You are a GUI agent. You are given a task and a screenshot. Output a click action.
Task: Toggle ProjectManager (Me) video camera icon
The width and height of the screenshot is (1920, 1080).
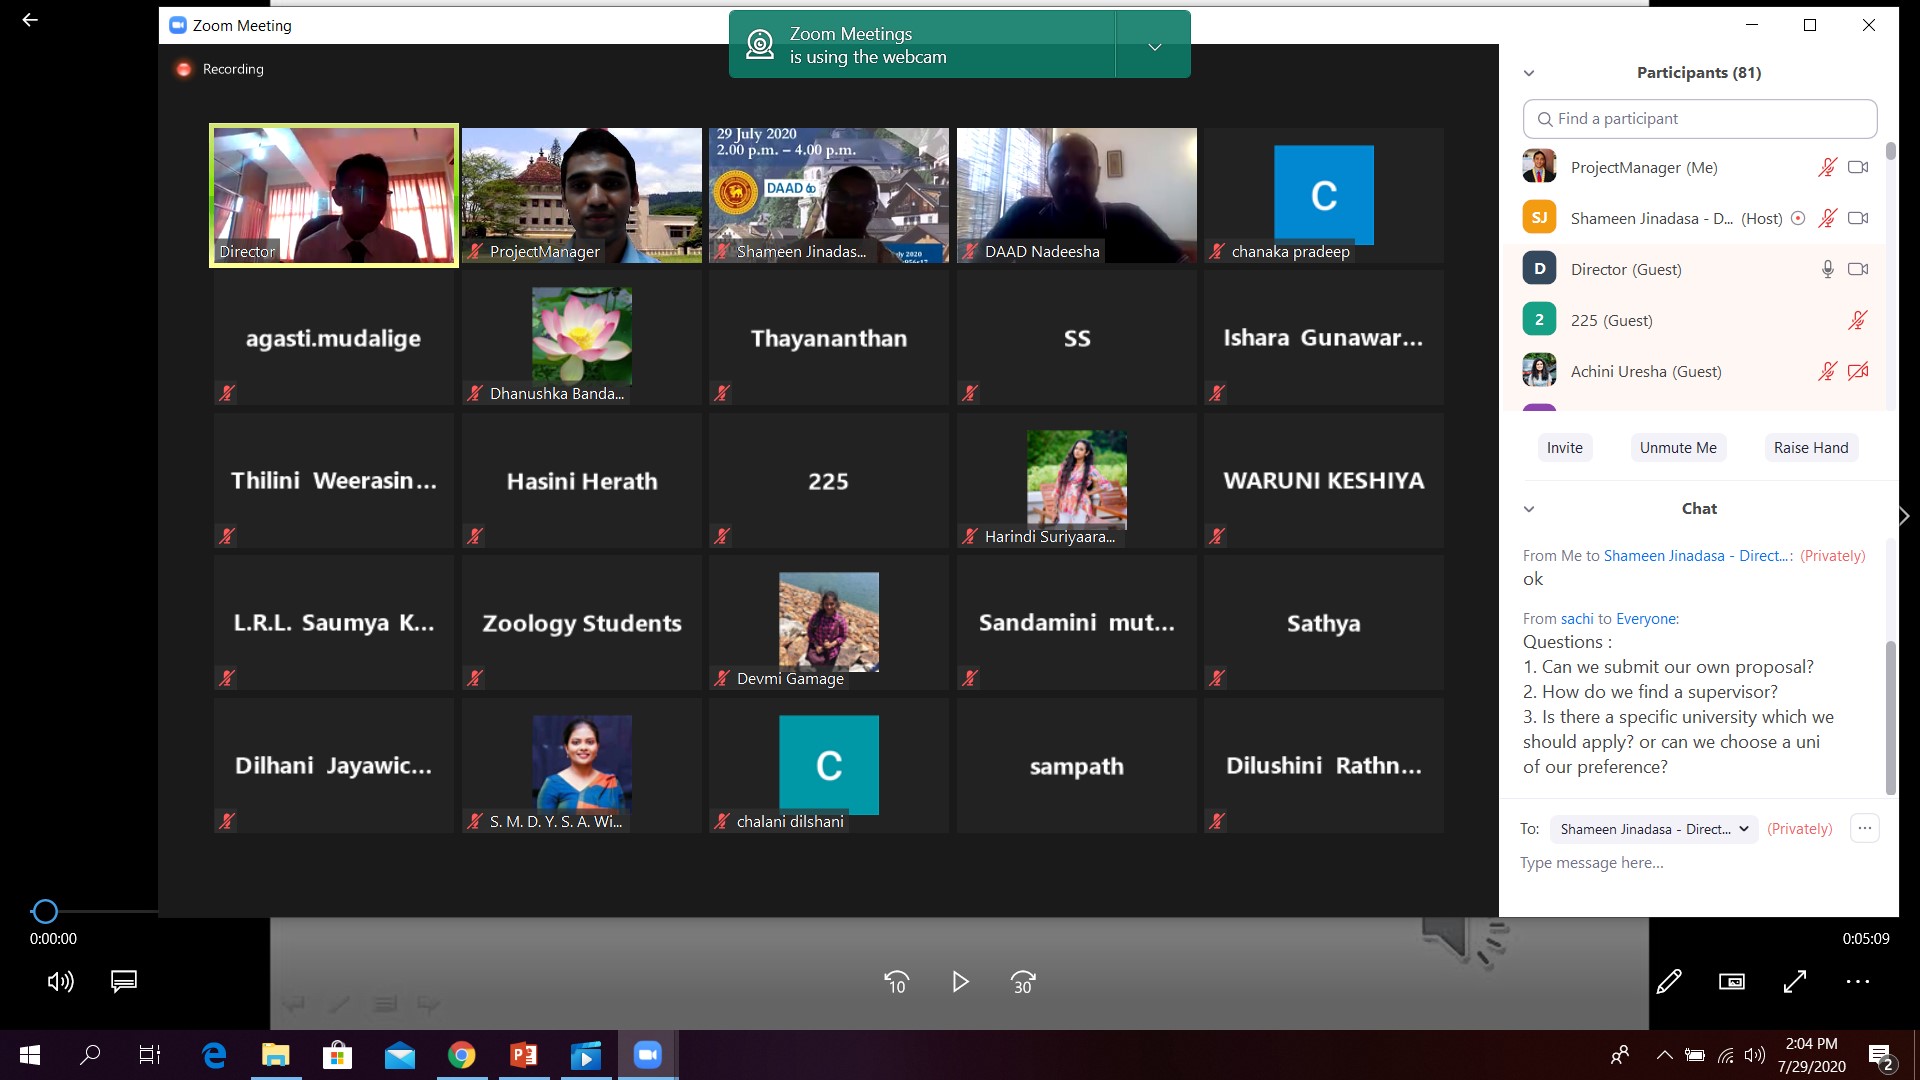(1858, 167)
